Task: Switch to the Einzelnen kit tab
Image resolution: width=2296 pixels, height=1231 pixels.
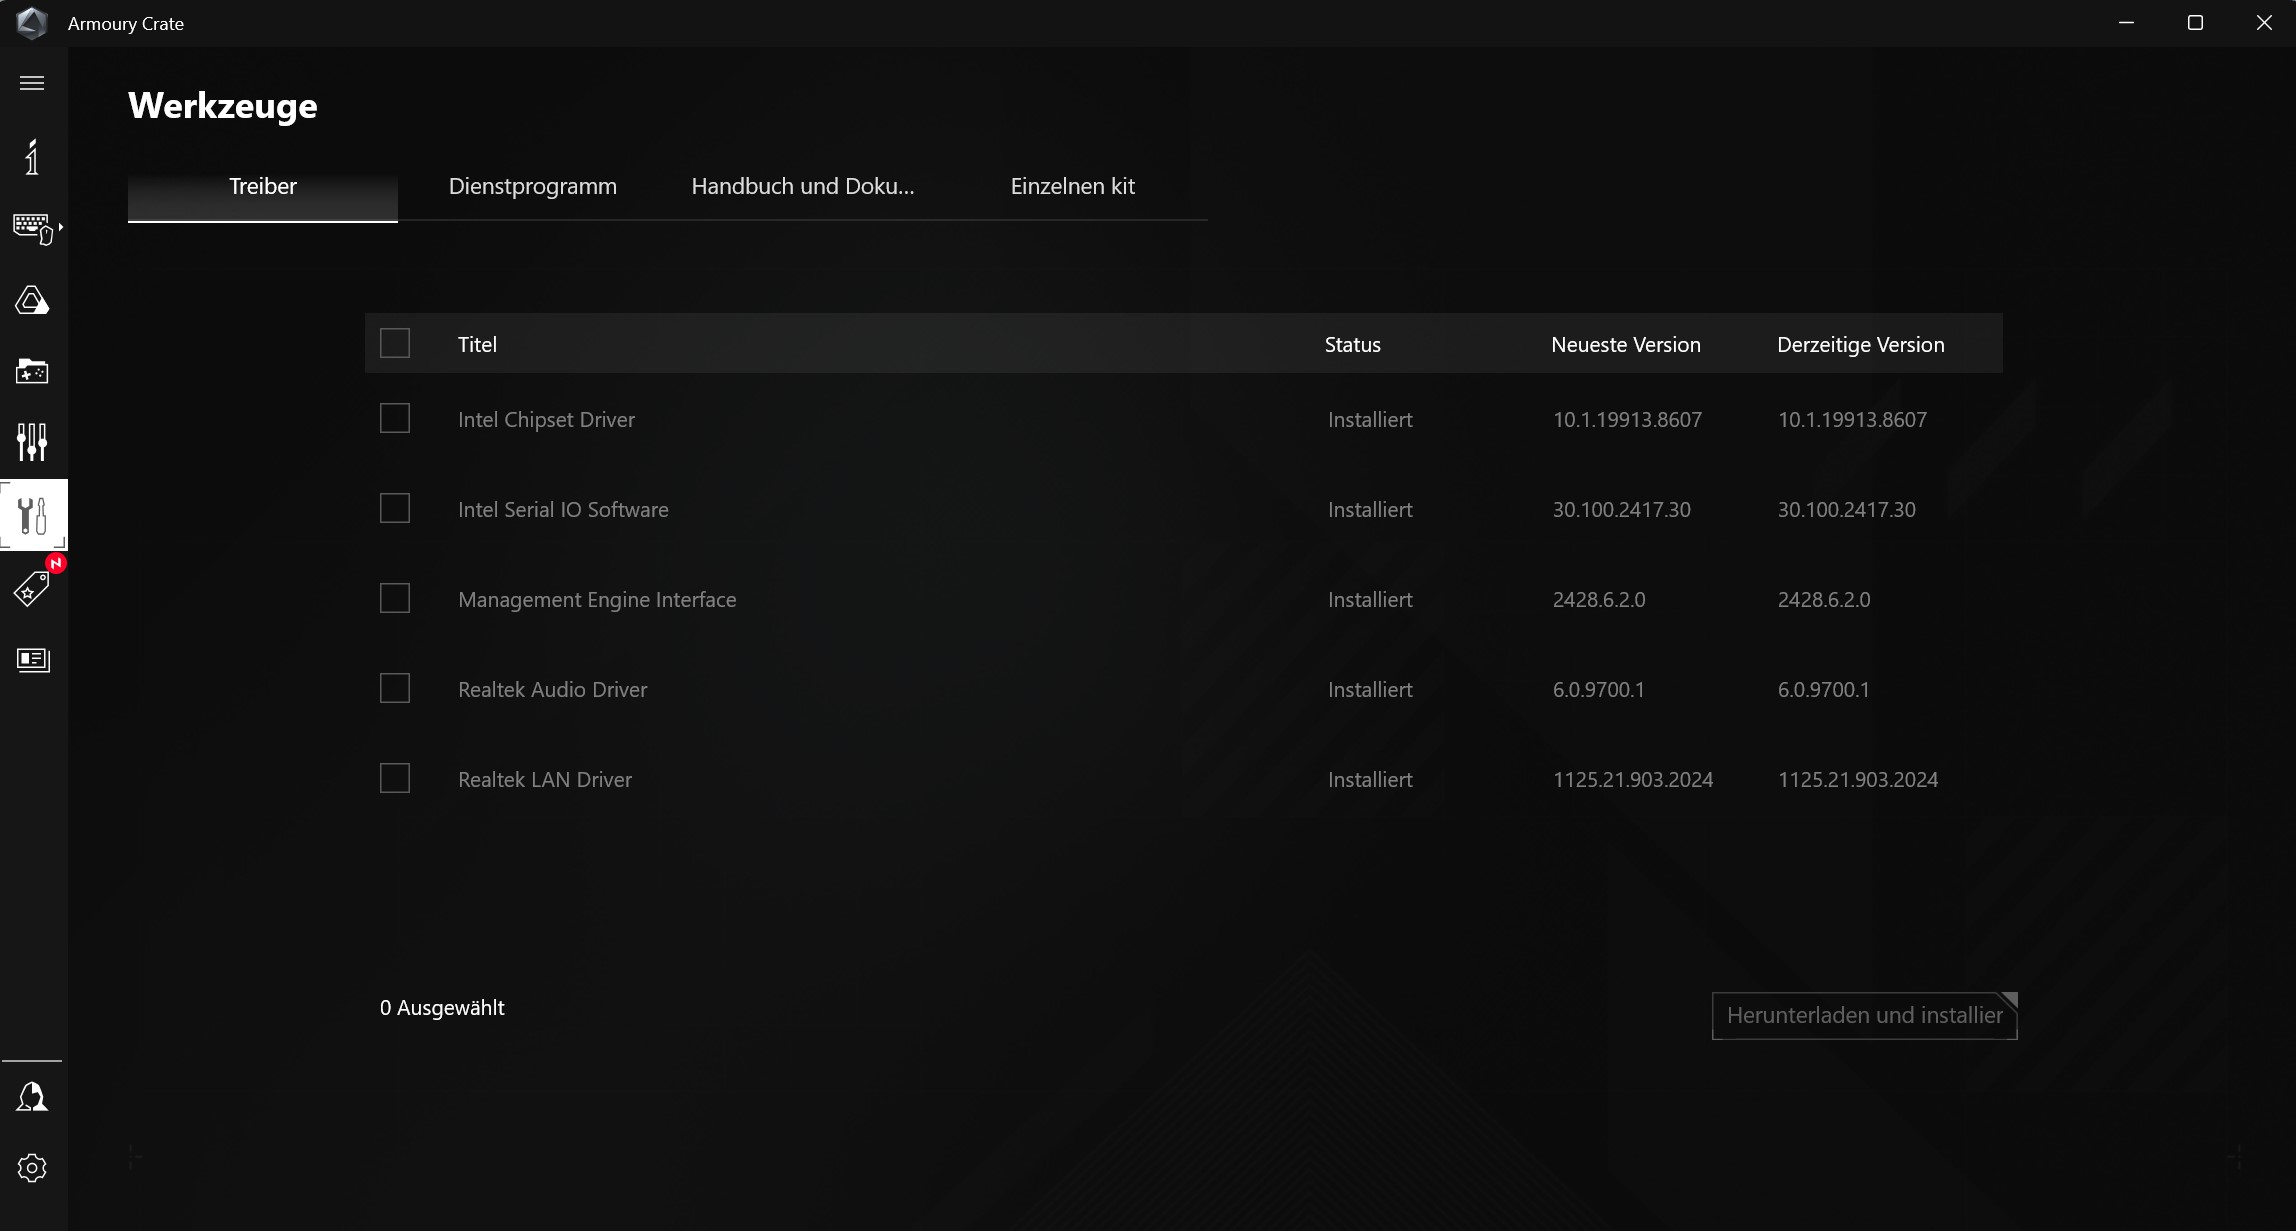Action: (1072, 187)
